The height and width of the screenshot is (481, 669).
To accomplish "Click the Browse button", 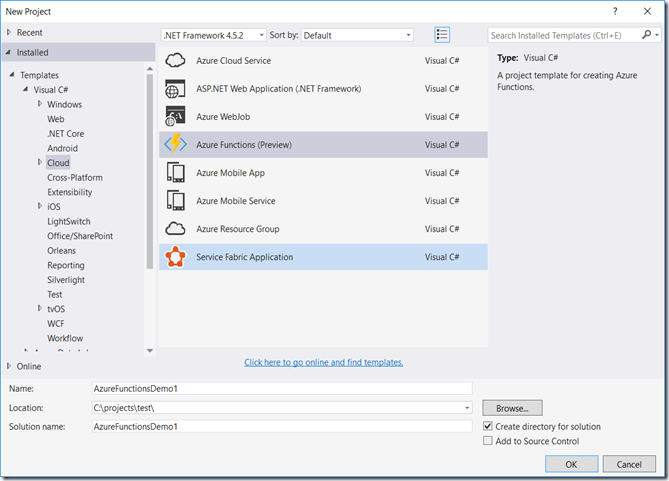I will 512,408.
